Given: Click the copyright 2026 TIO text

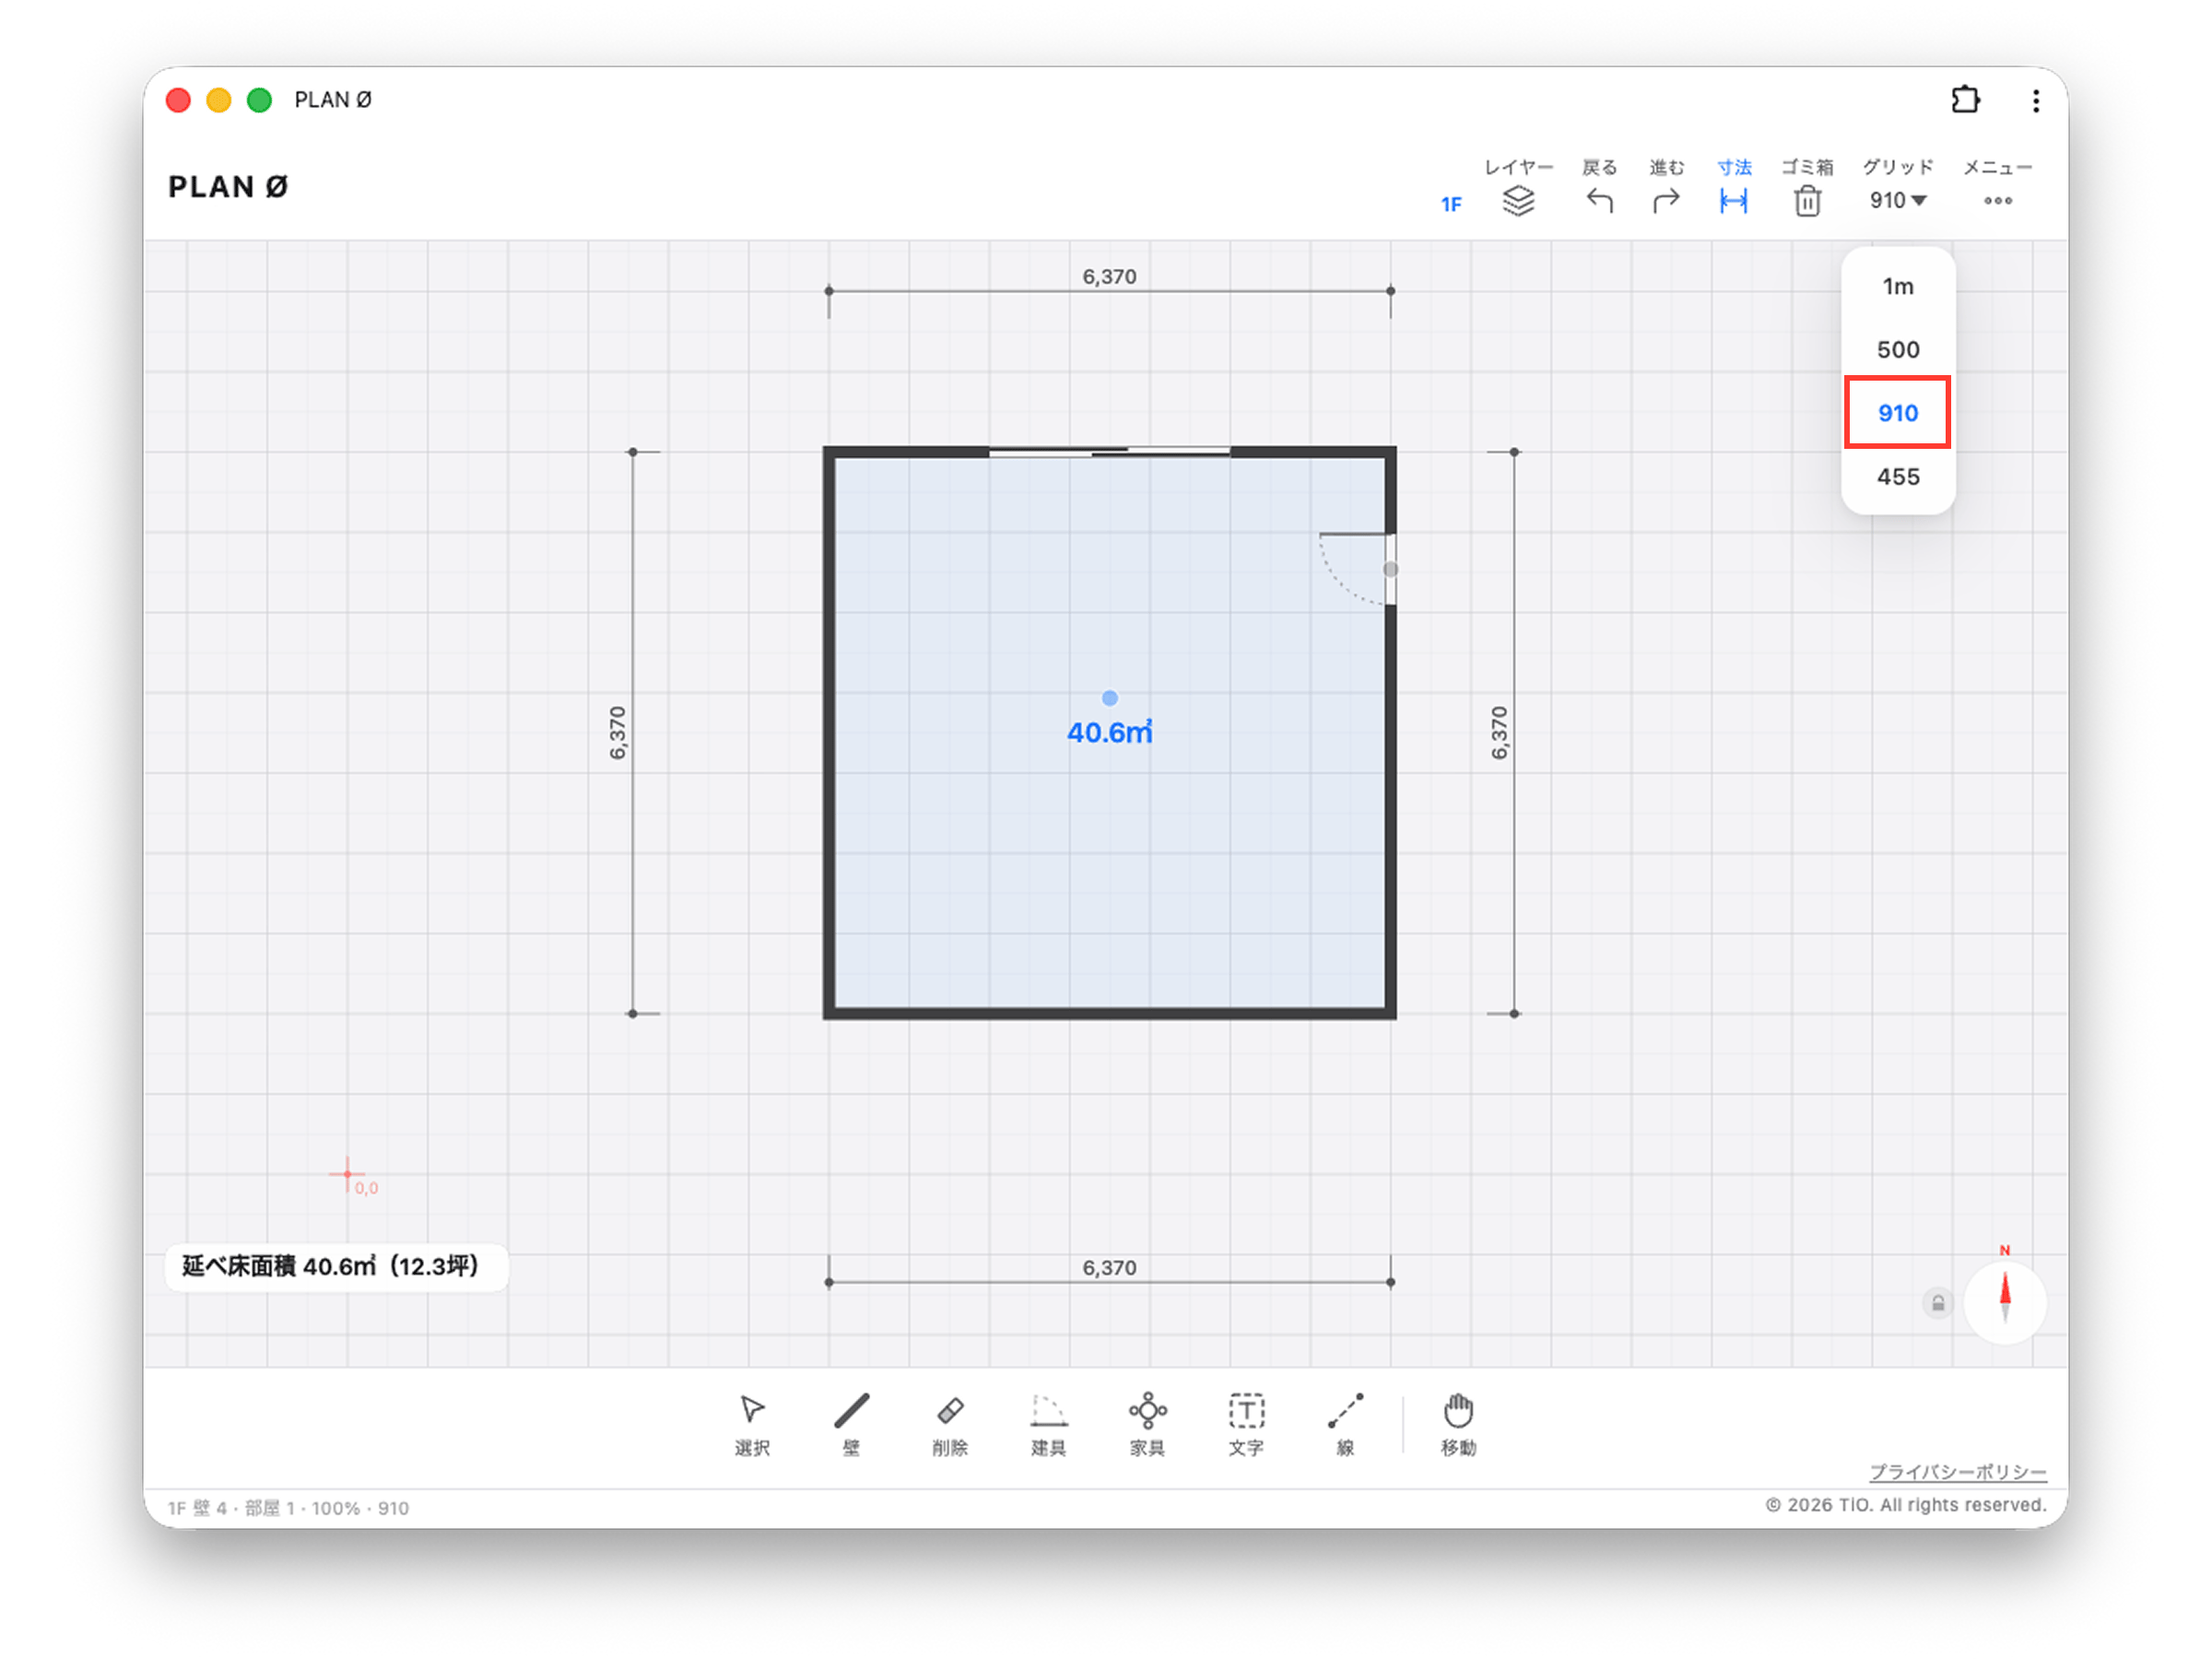Looking at the screenshot, I should pos(1905,1505).
